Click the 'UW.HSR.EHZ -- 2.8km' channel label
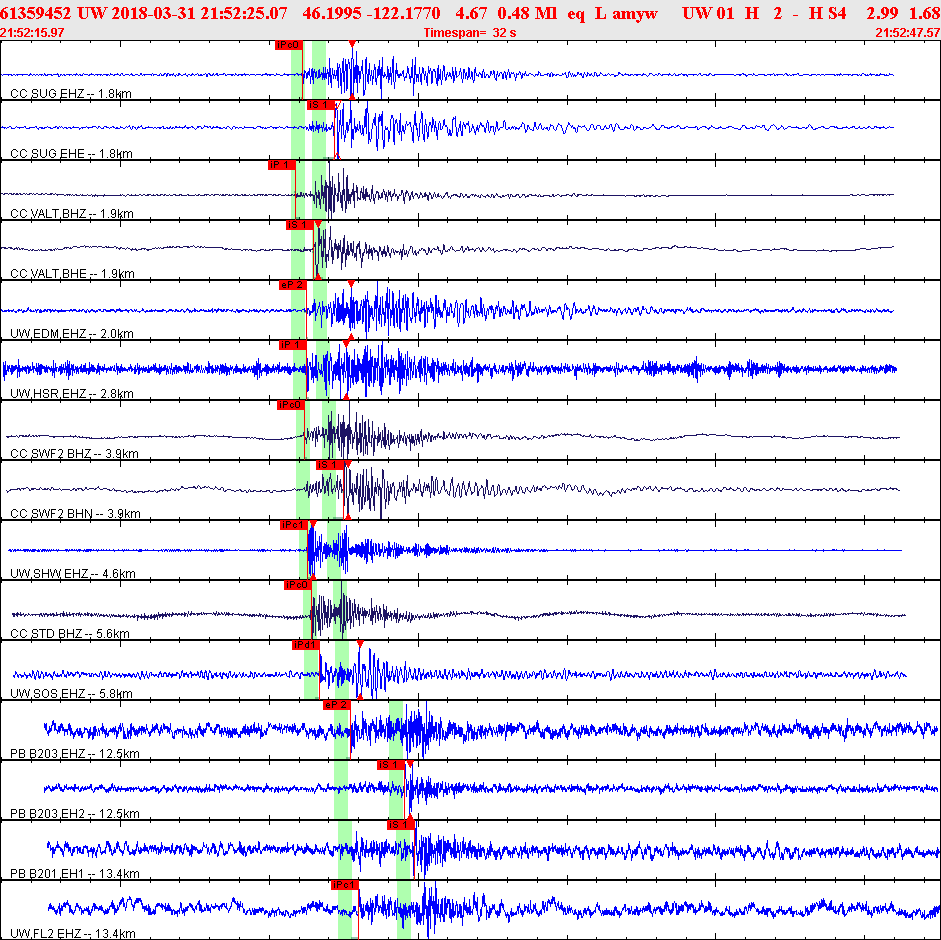The width and height of the screenshot is (941, 940). pos(72,394)
